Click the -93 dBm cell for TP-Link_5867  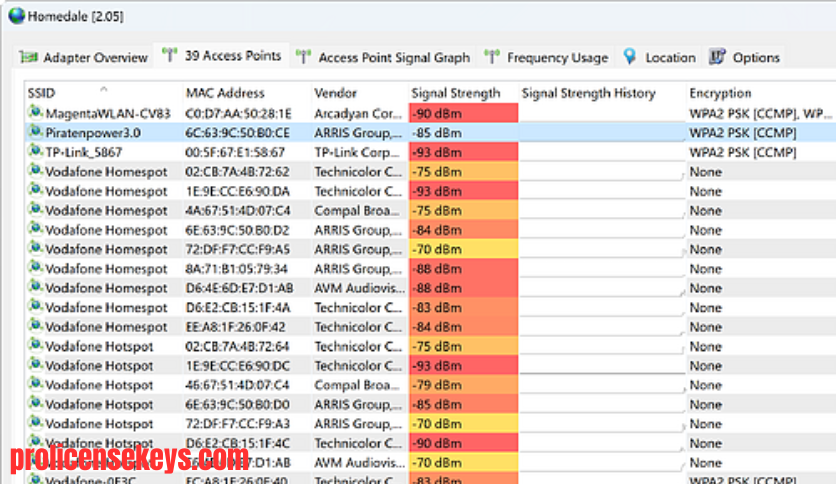click(463, 152)
